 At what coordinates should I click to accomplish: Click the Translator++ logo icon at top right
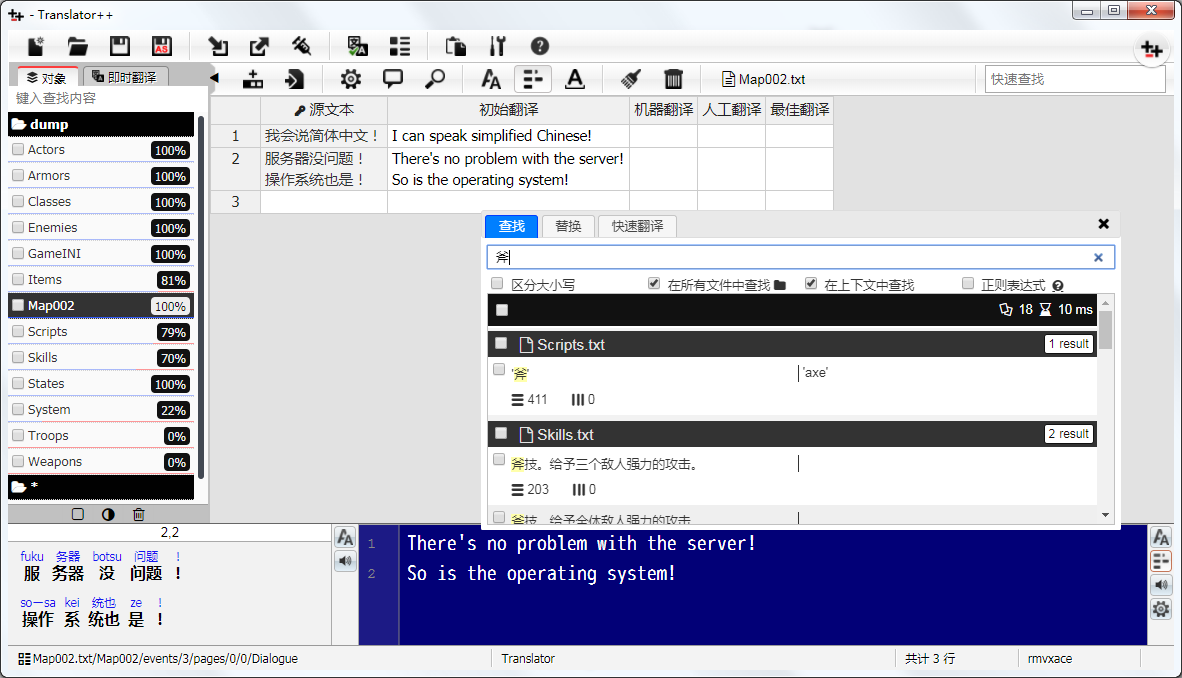point(1151,50)
